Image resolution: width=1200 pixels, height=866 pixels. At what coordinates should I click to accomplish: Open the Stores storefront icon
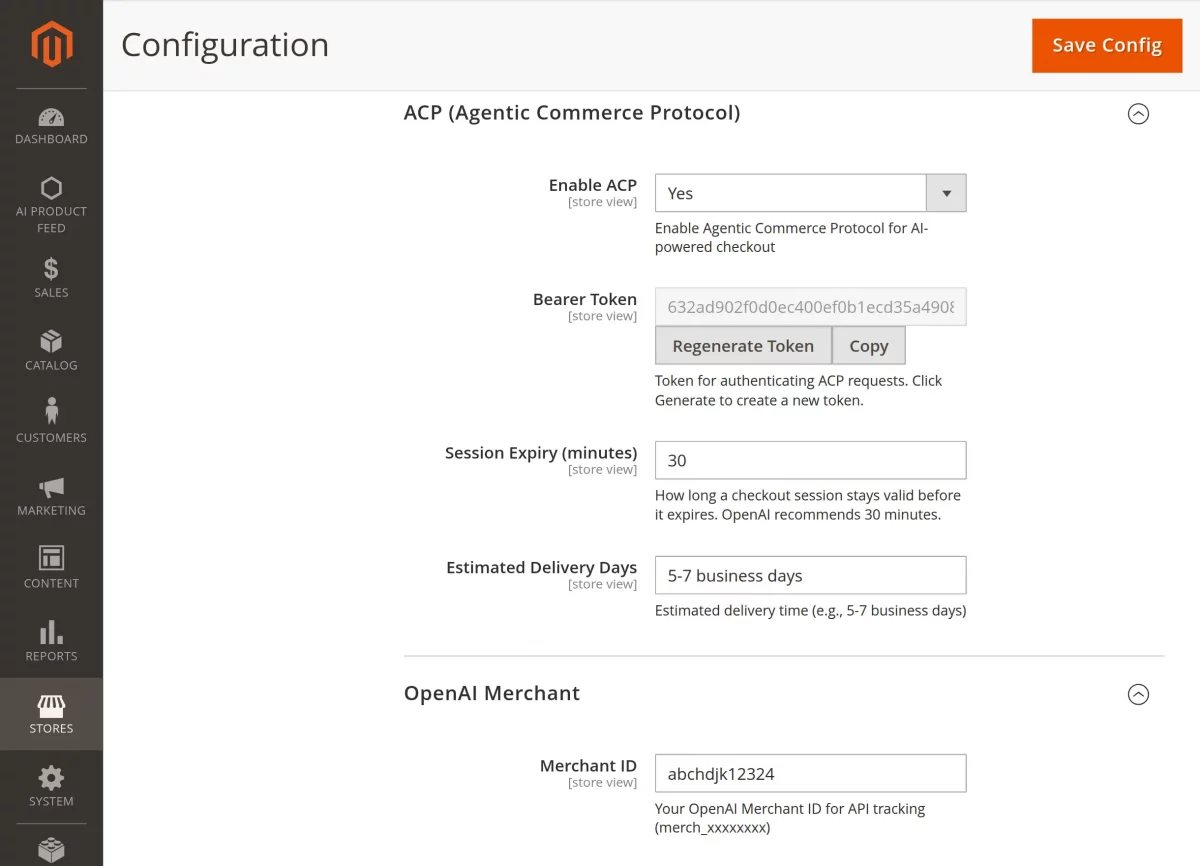point(51,705)
